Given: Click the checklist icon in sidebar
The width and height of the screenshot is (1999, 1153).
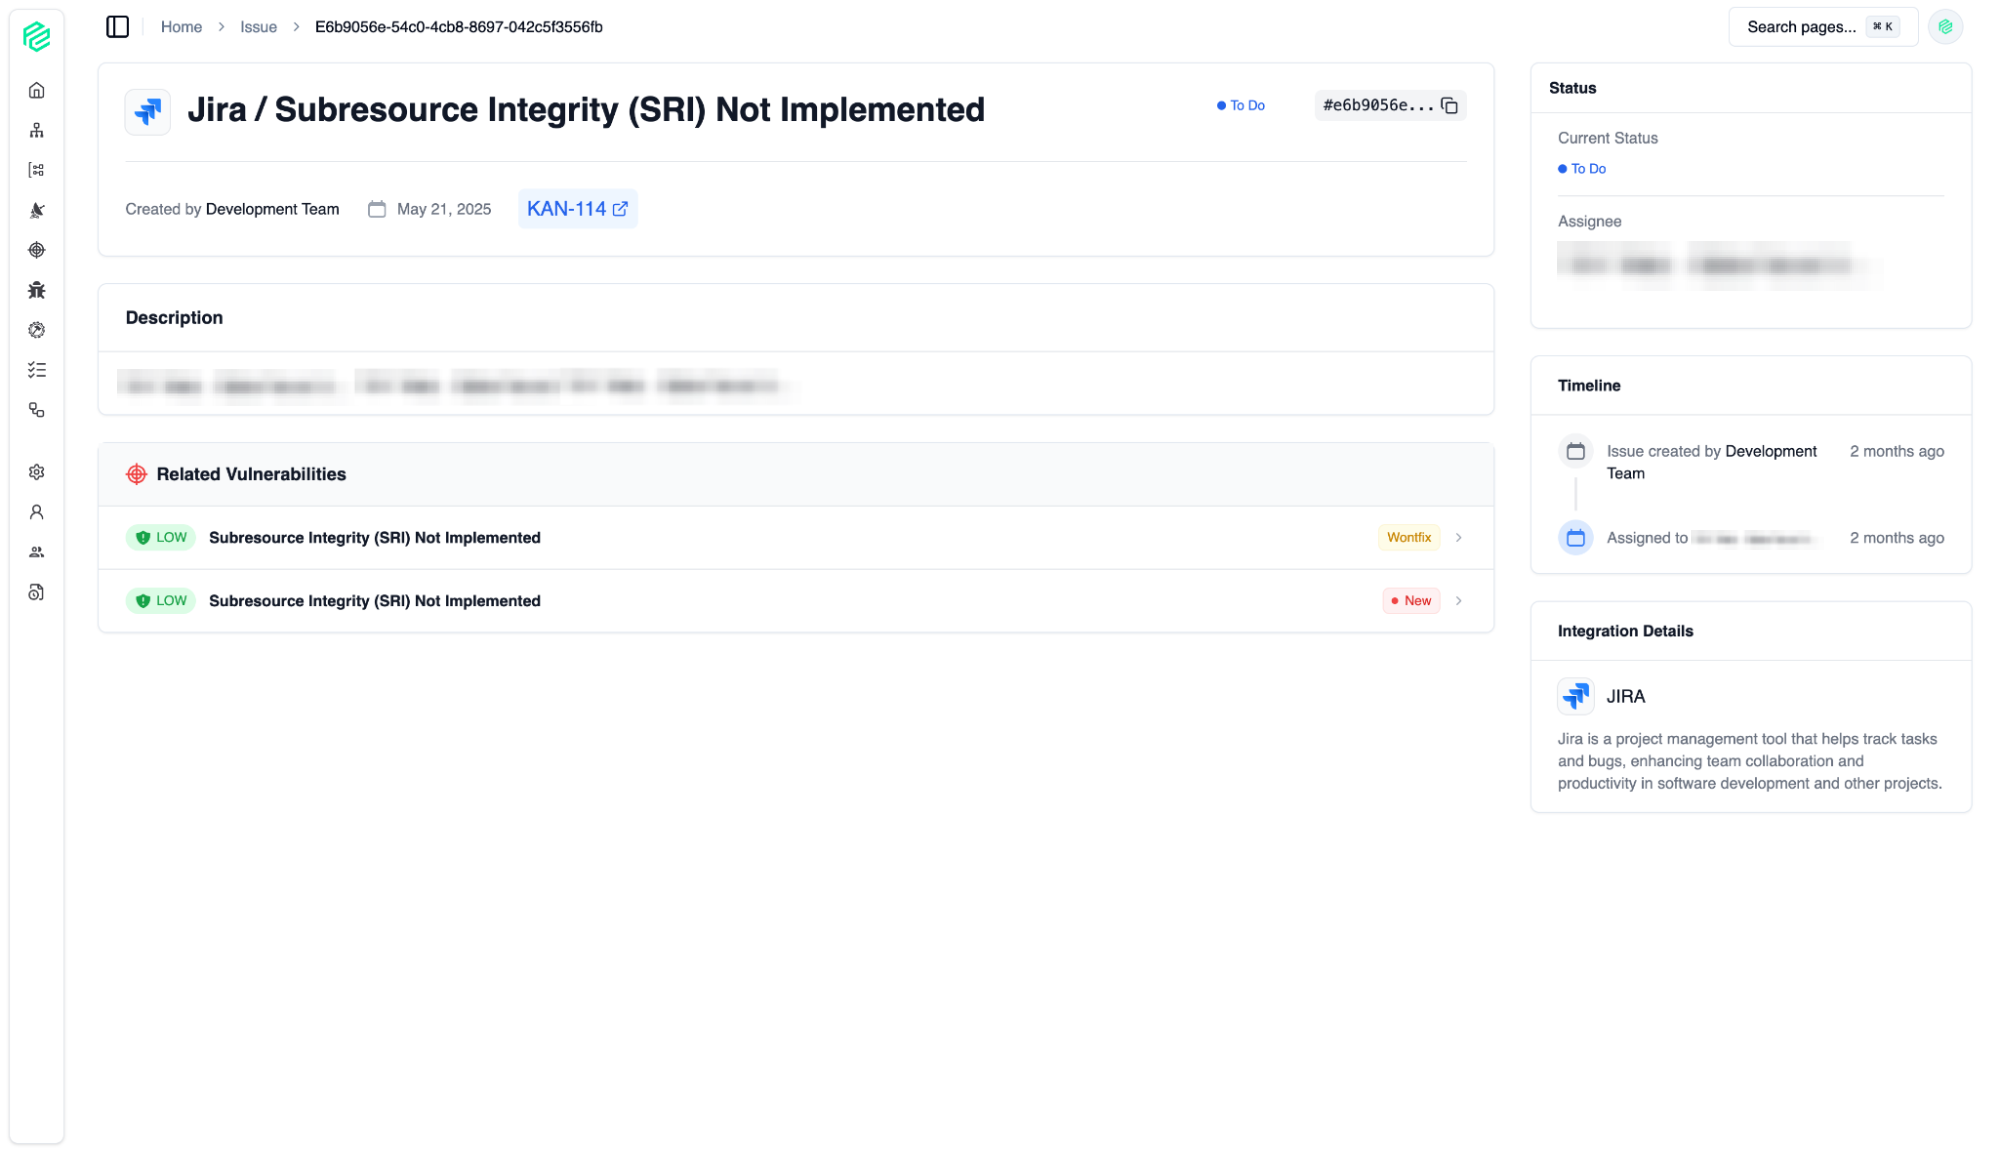Looking at the screenshot, I should coord(37,370).
